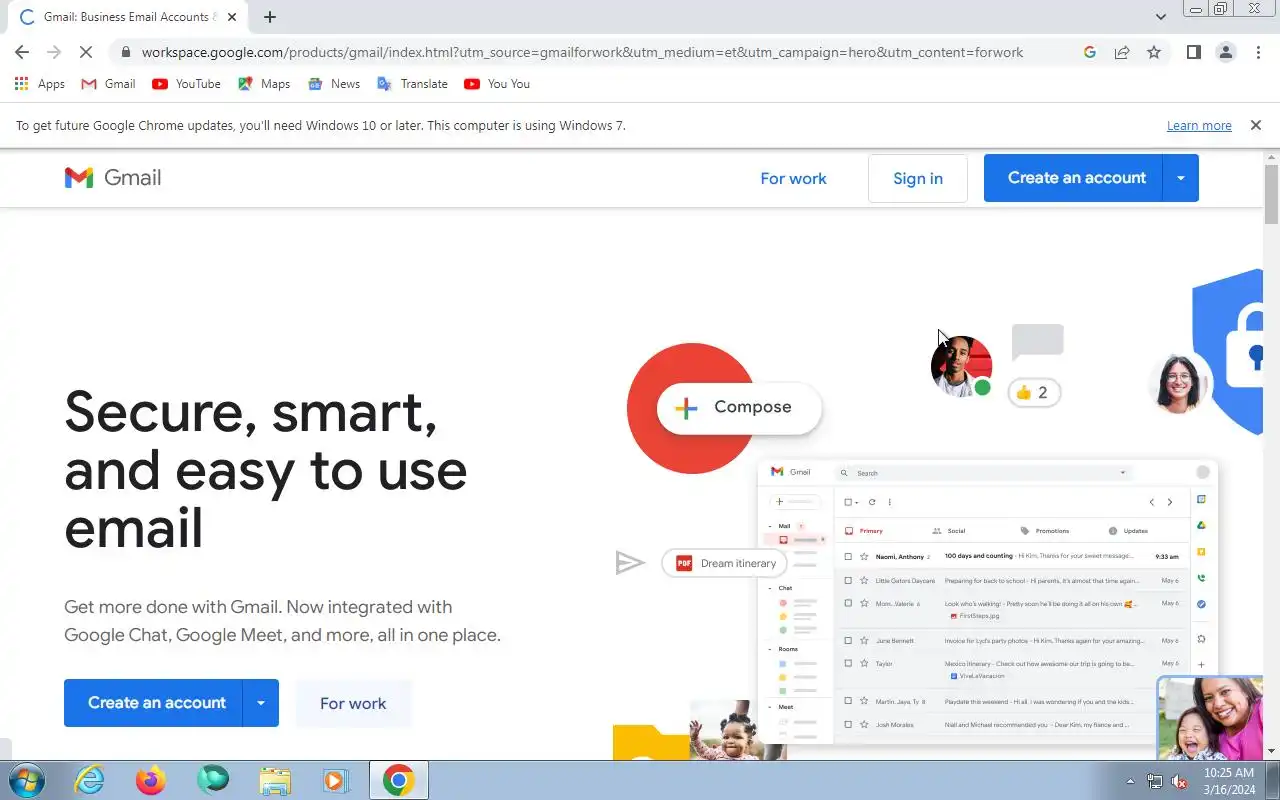1280x800 pixels.
Task: Dismiss the Chrome update infobar
Action: (x=1255, y=126)
